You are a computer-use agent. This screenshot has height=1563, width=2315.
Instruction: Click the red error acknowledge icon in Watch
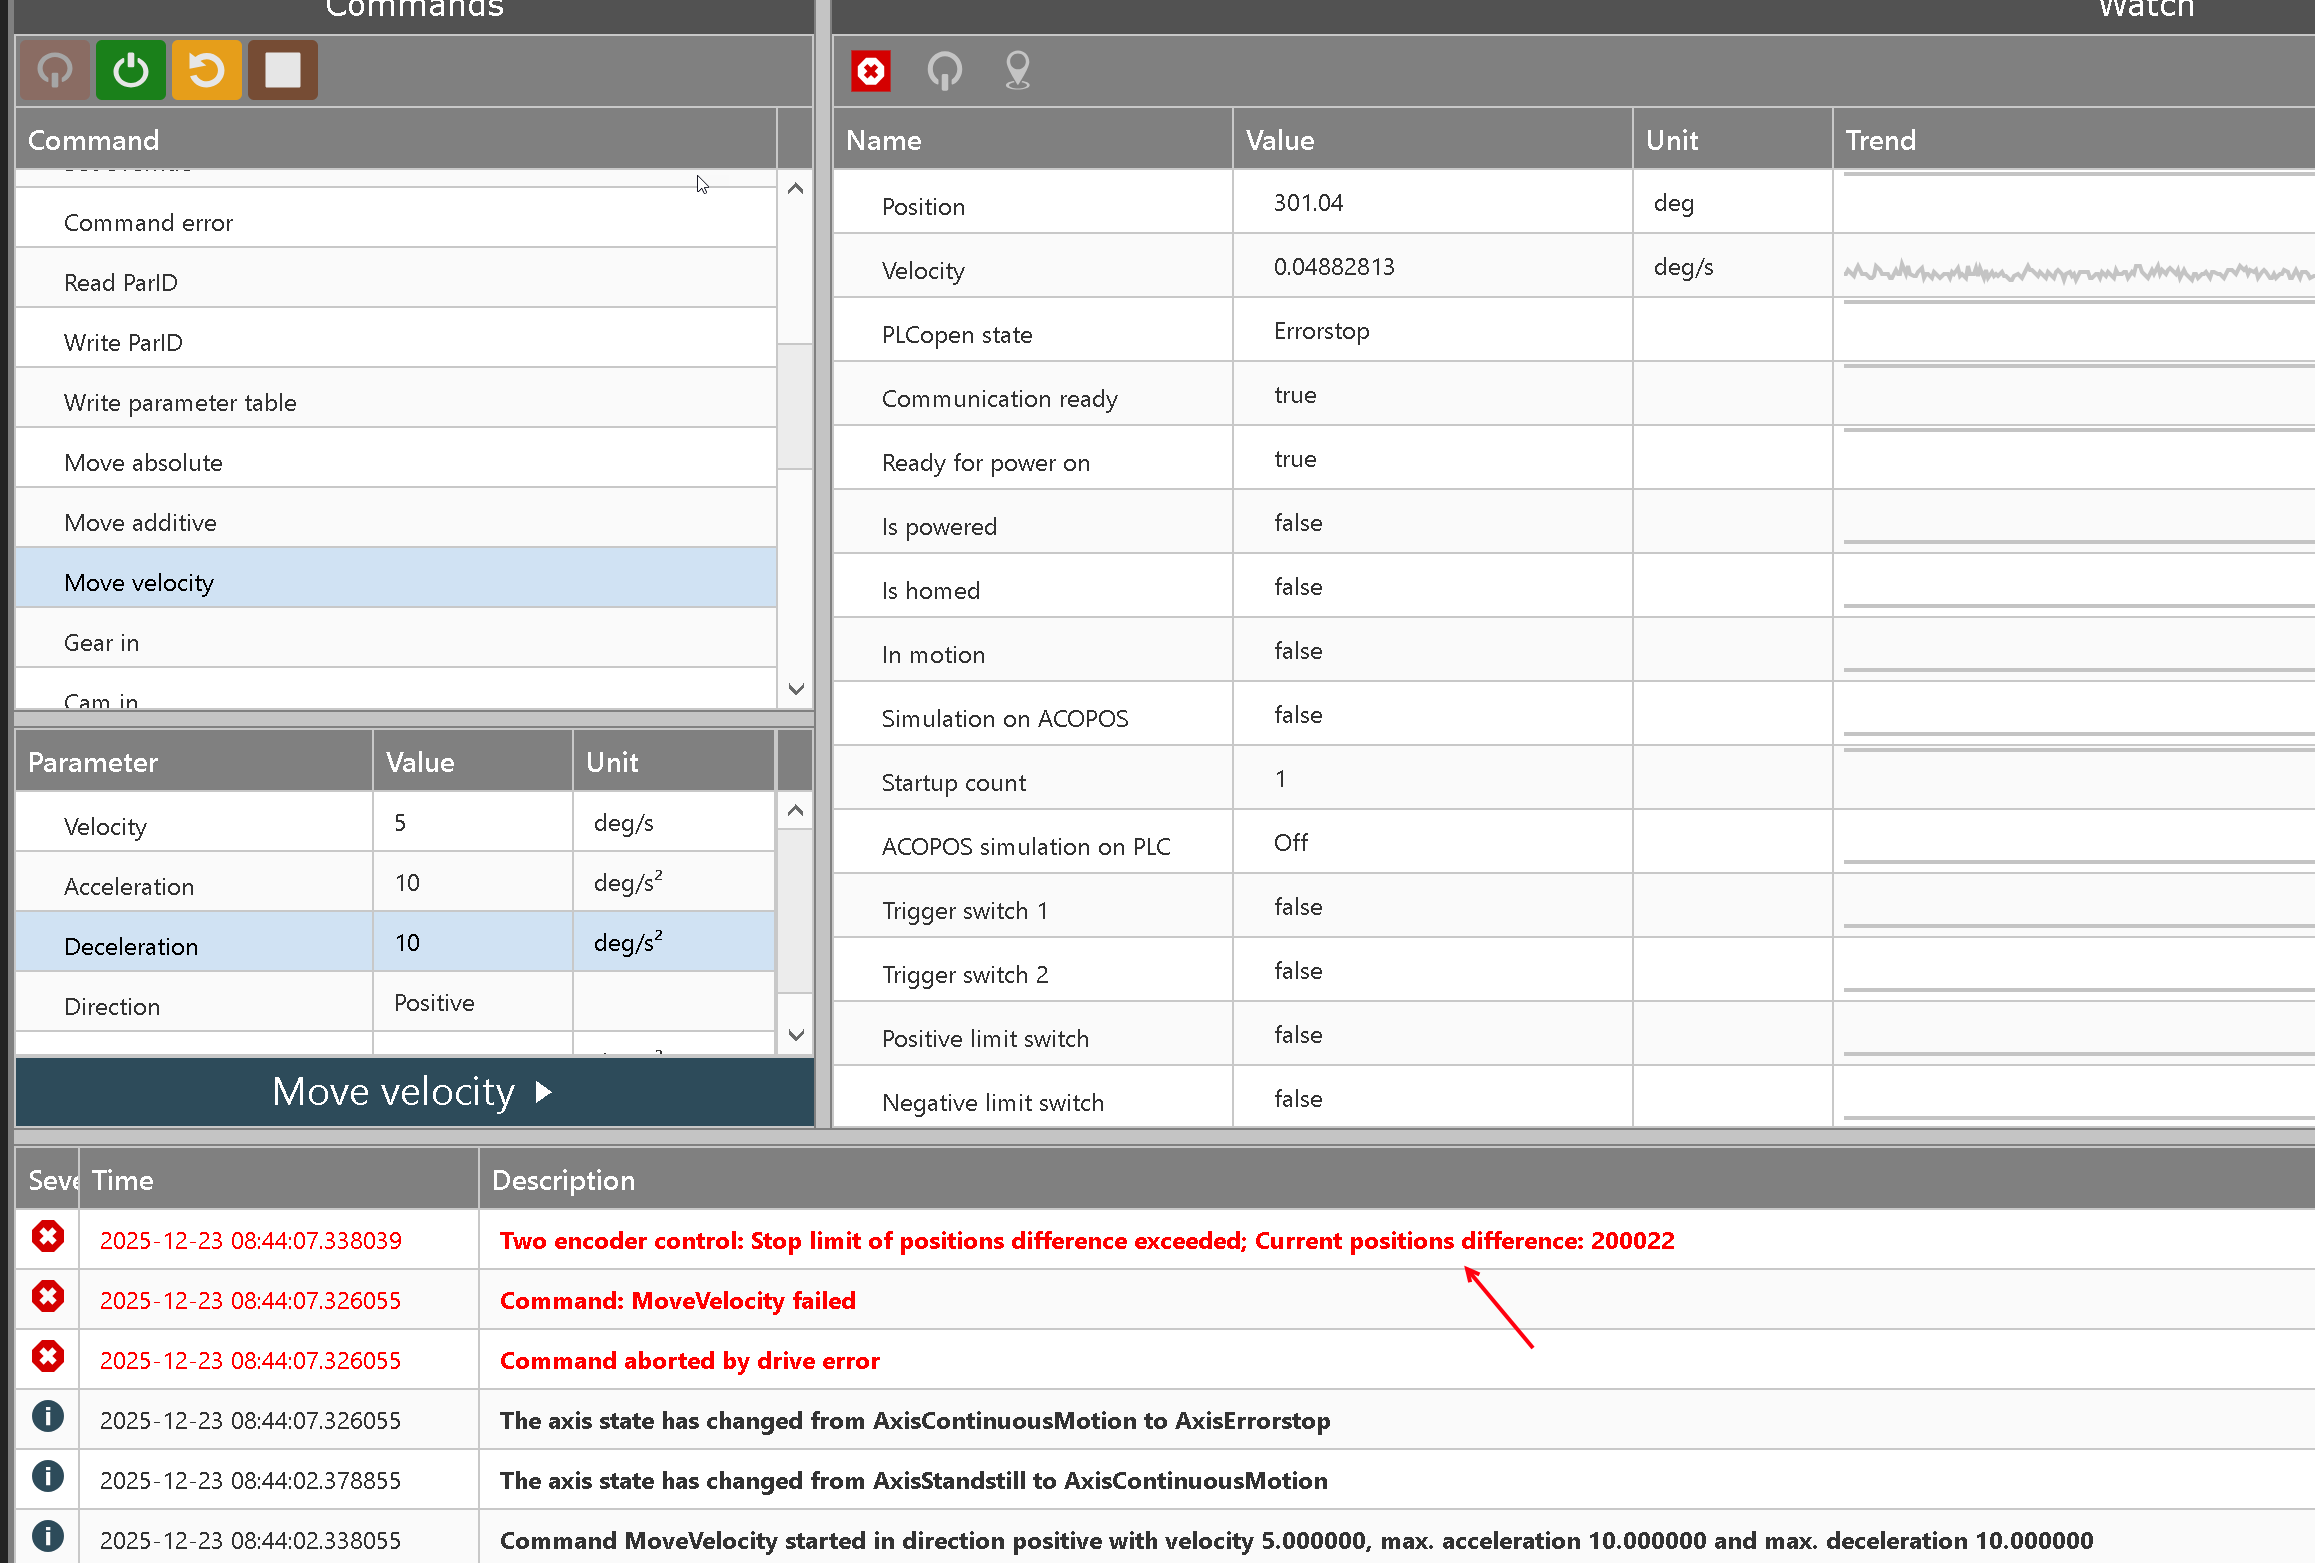pyautogui.click(x=871, y=71)
